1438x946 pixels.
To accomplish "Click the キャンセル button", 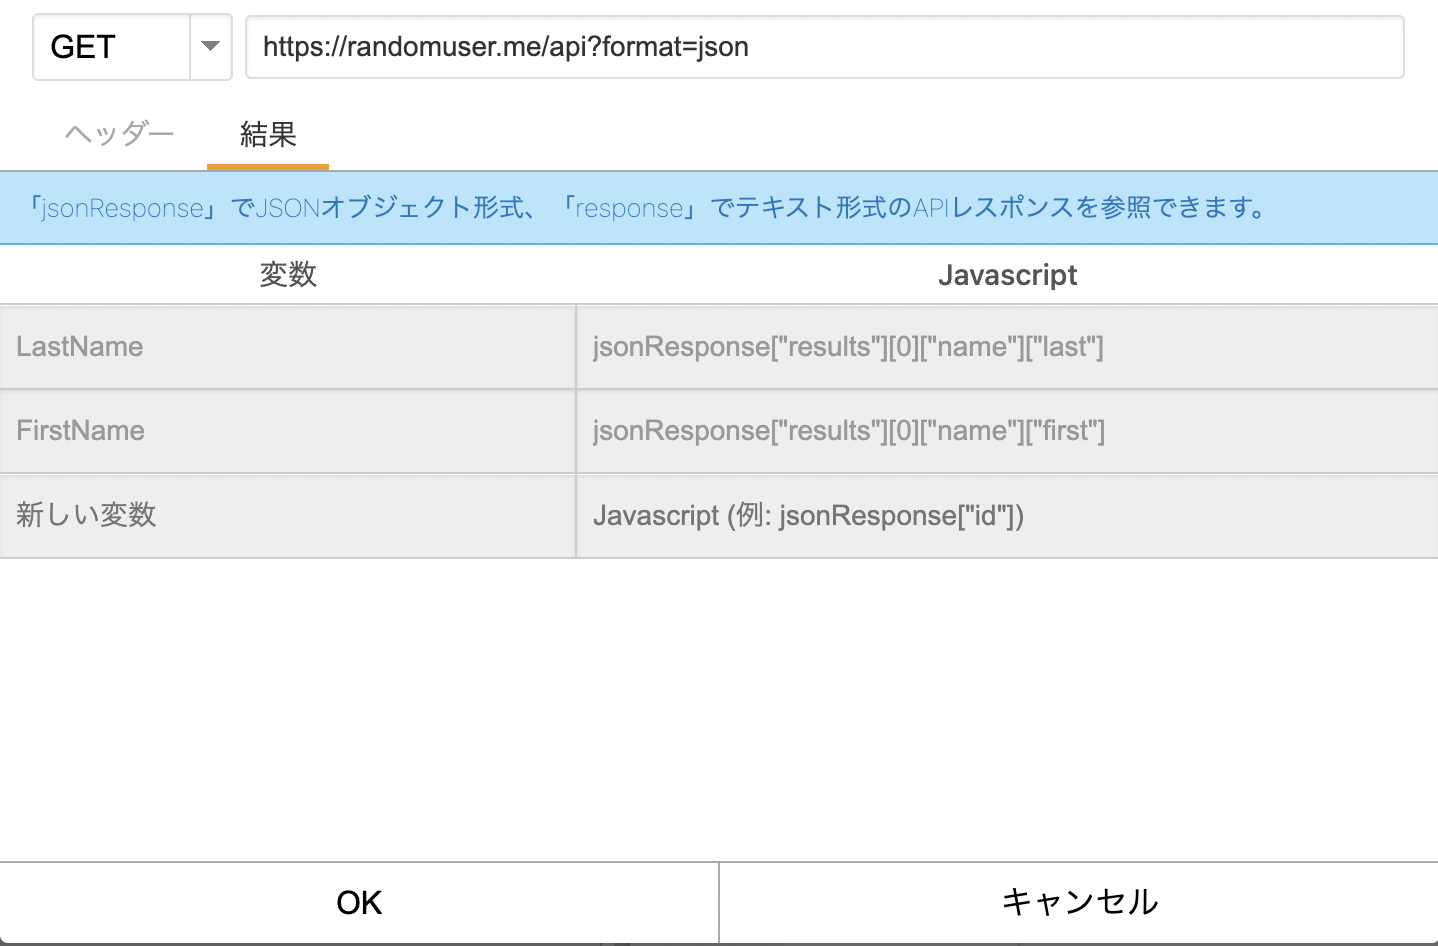I will (x=1079, y=903).
